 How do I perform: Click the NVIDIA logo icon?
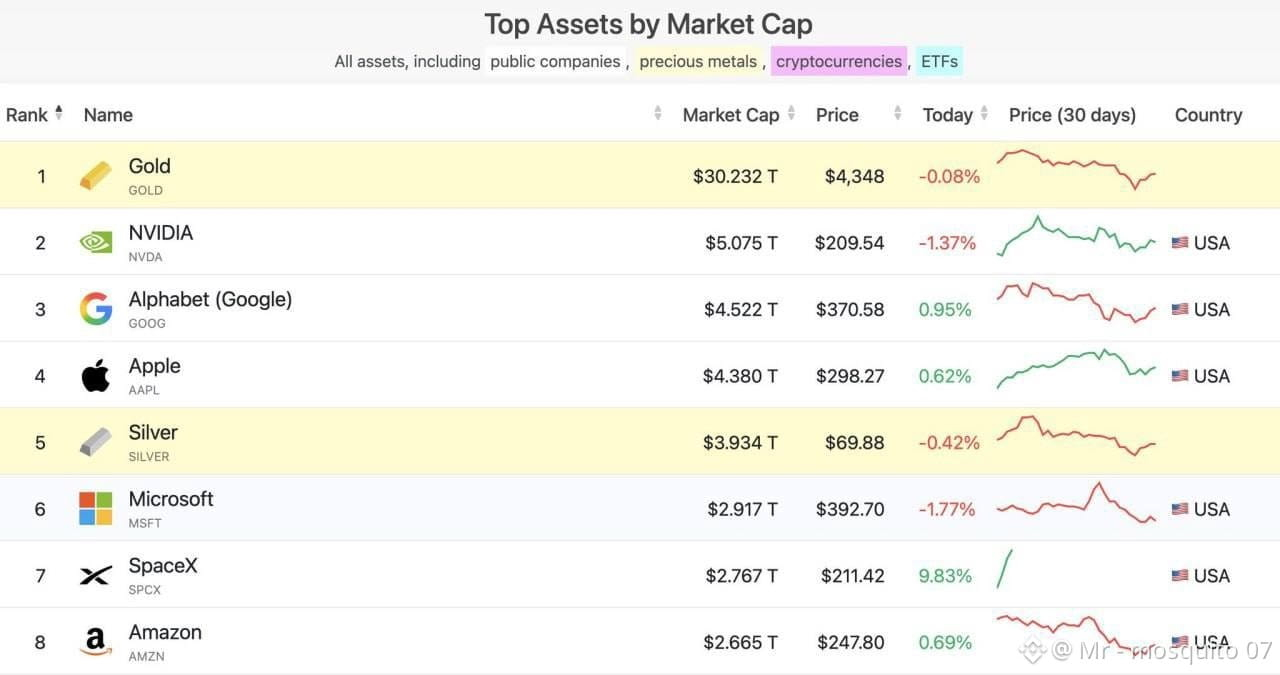(x=96, y=243)
